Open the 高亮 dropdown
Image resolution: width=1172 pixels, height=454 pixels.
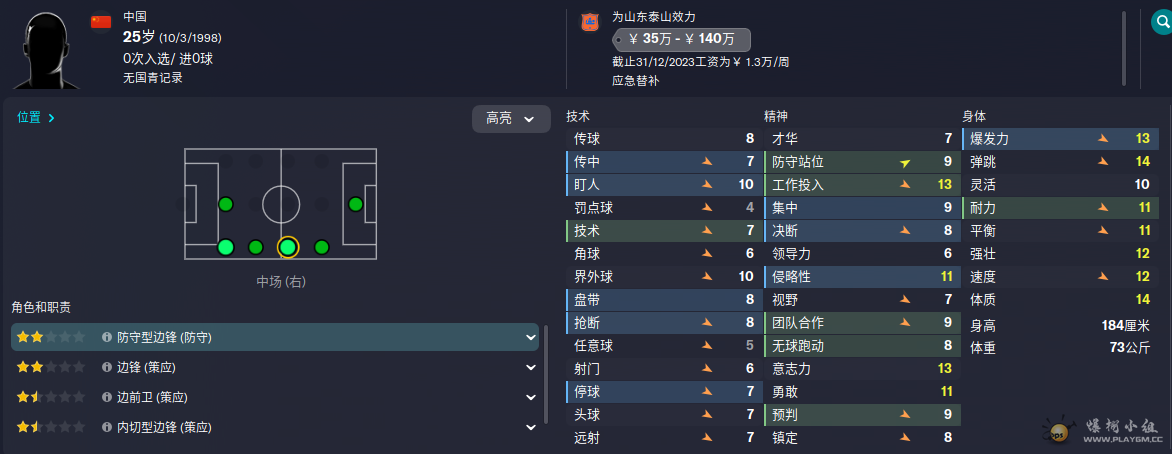pyautogui.click(x=511, y=118)
